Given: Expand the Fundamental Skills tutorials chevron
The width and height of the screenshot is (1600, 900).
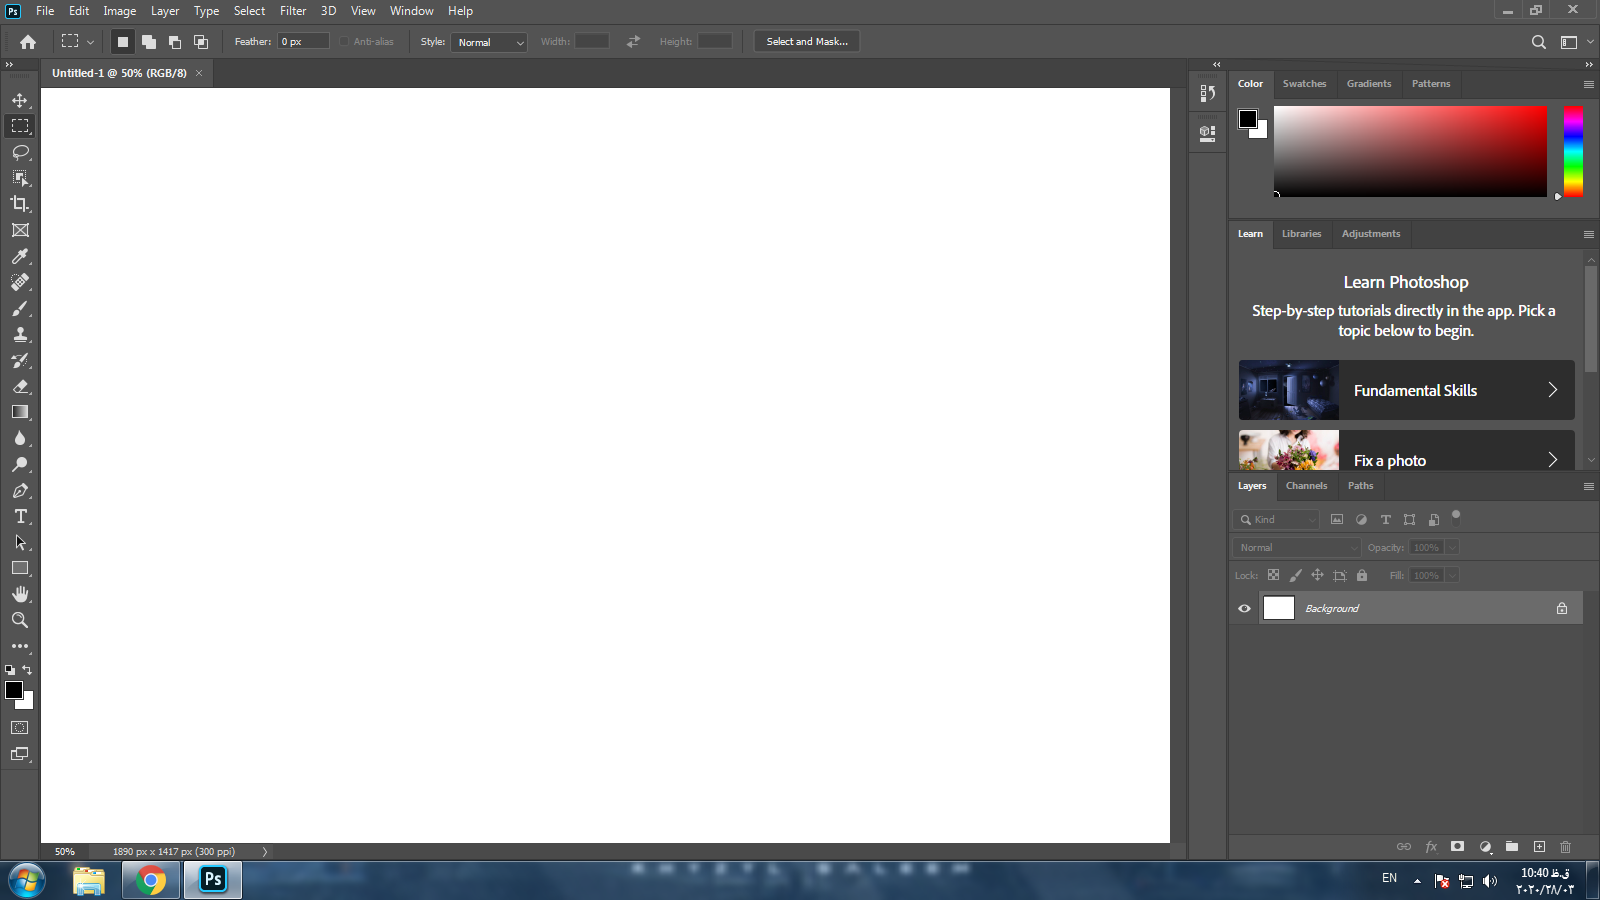Looking at the screenshot, I should point(1553,390).
